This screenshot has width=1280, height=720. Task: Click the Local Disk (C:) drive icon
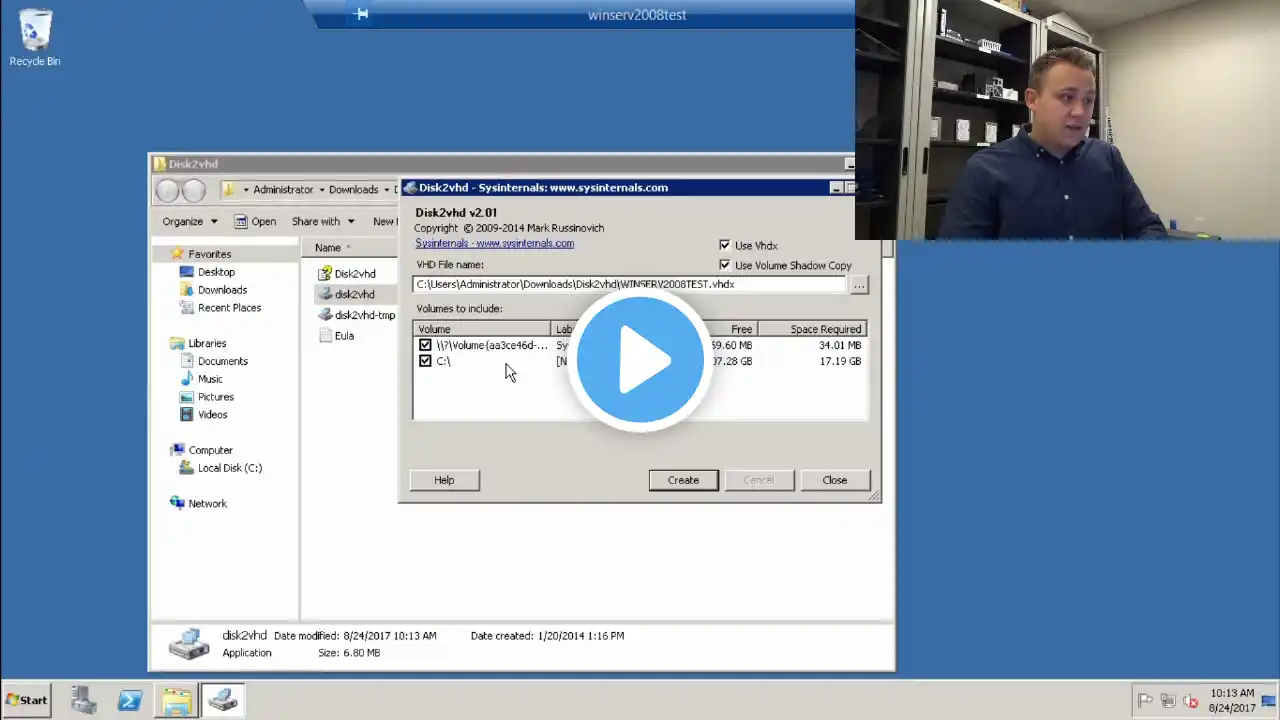(x=186, y=468)
